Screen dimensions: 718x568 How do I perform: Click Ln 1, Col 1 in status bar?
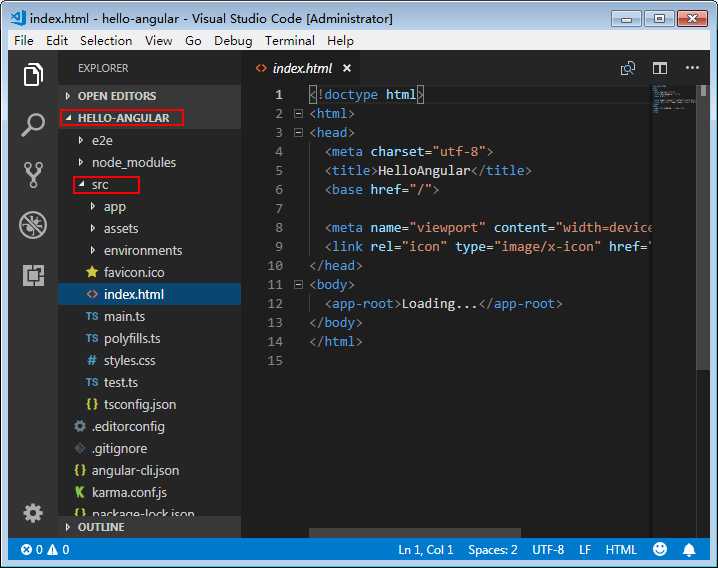point(425,550)
